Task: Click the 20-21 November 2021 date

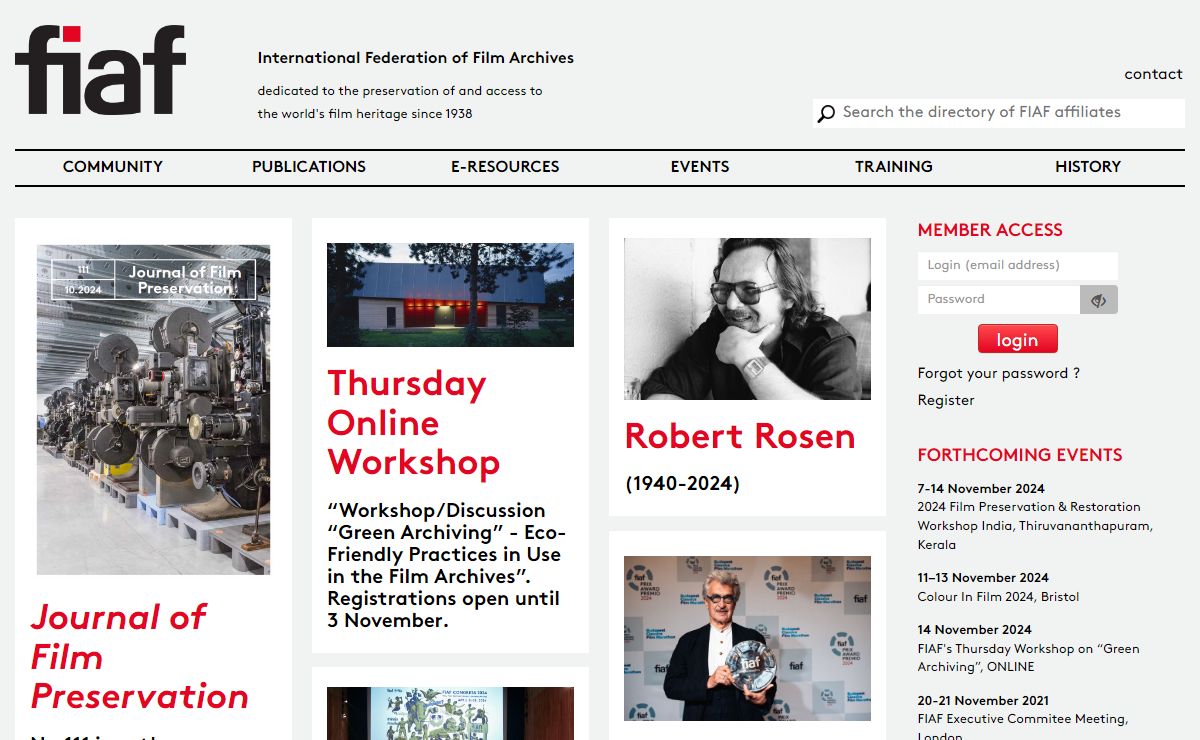Action: pyautogui.click(x=983, y=701)
